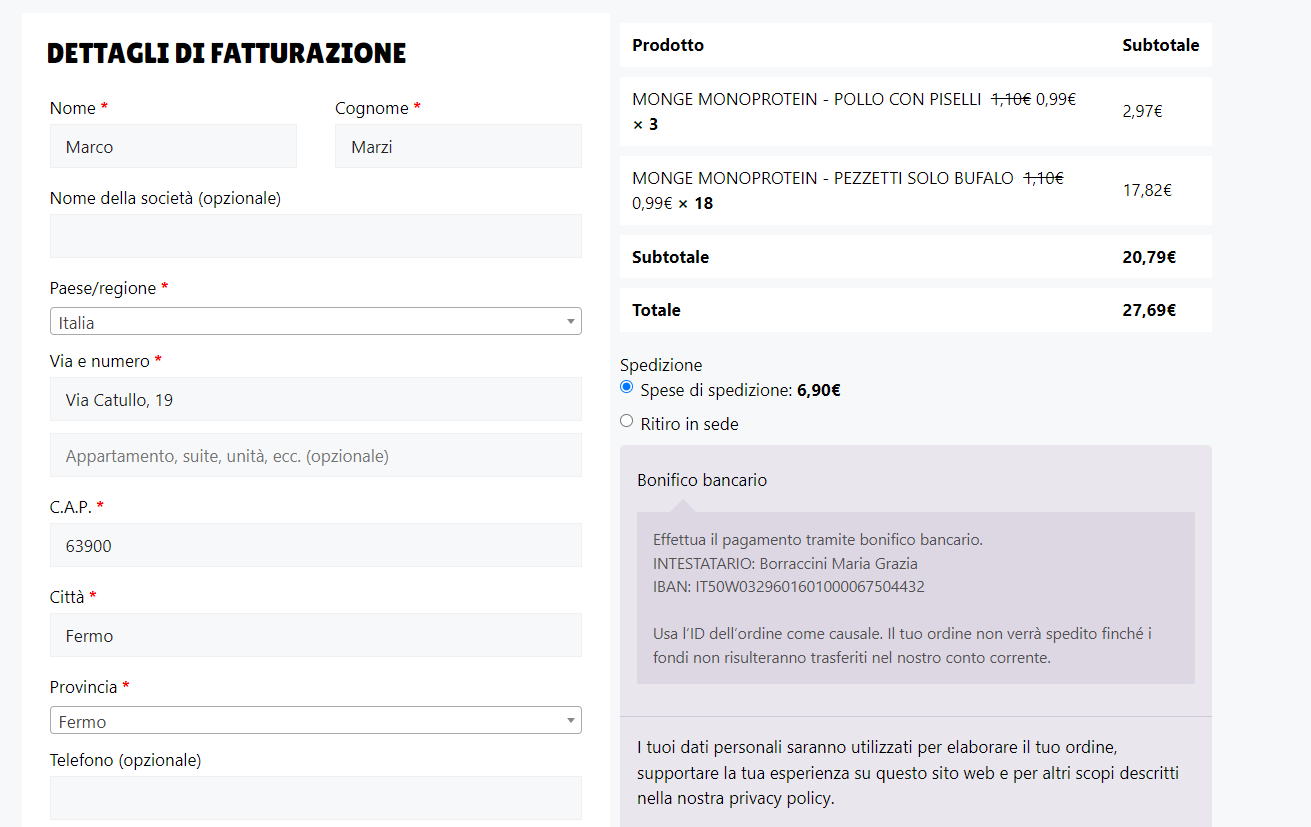Focus the Appartamento, suite, unità field
Image resolution: width=1311 pixels, height=827 pixels.
click(315, 455)
